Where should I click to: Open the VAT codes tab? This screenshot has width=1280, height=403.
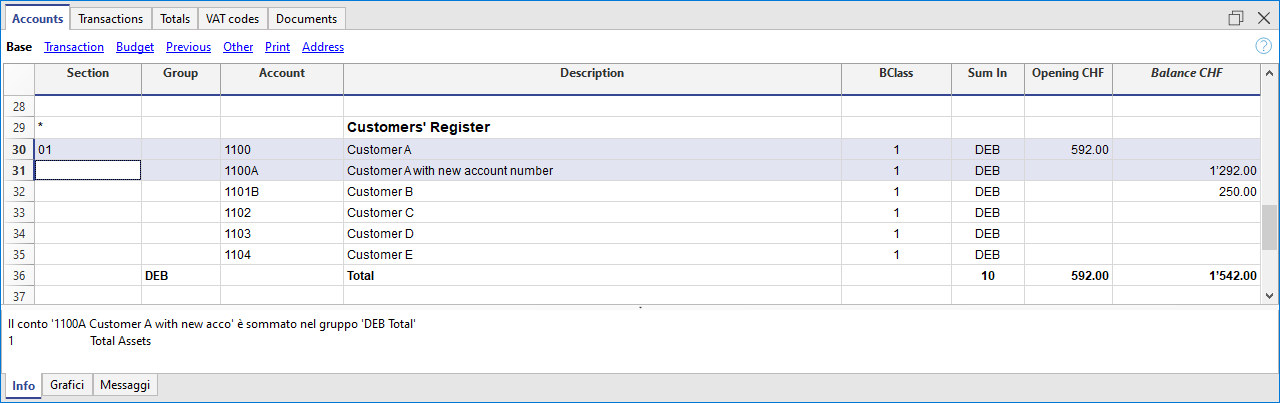click(x=232, y=19)
